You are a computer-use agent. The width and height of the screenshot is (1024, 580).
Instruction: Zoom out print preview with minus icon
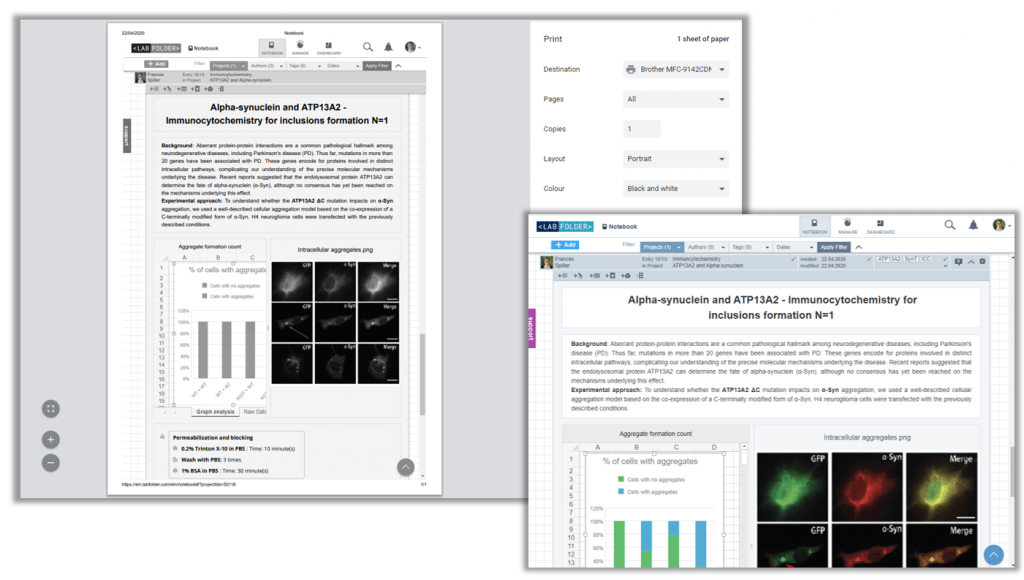pos(51,463)
